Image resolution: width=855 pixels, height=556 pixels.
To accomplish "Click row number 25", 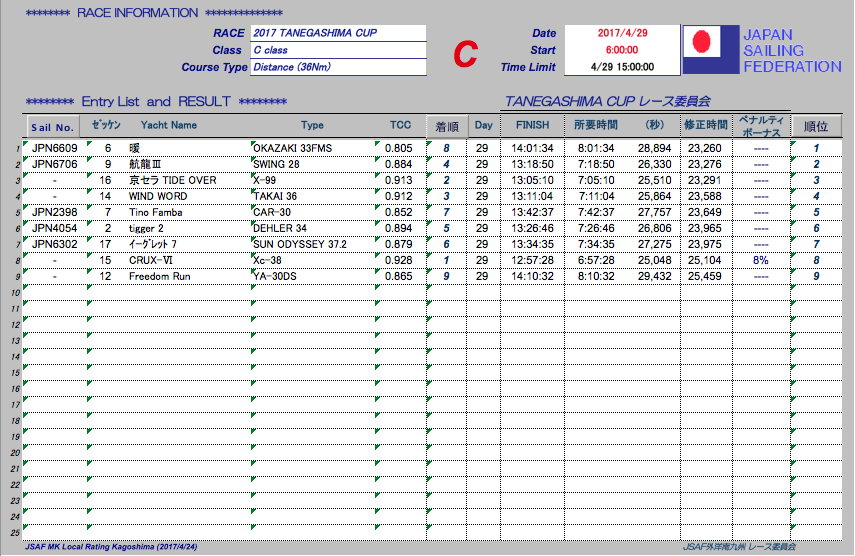I will click(15, 533).
